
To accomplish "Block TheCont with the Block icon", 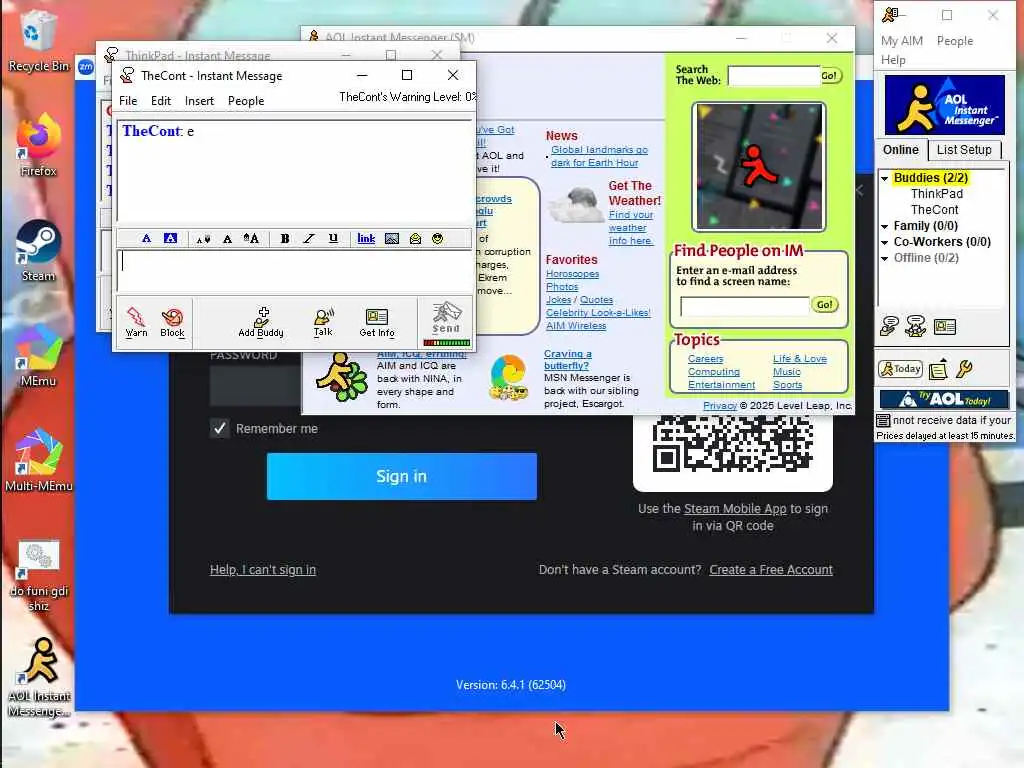I will tap(172, 322).
